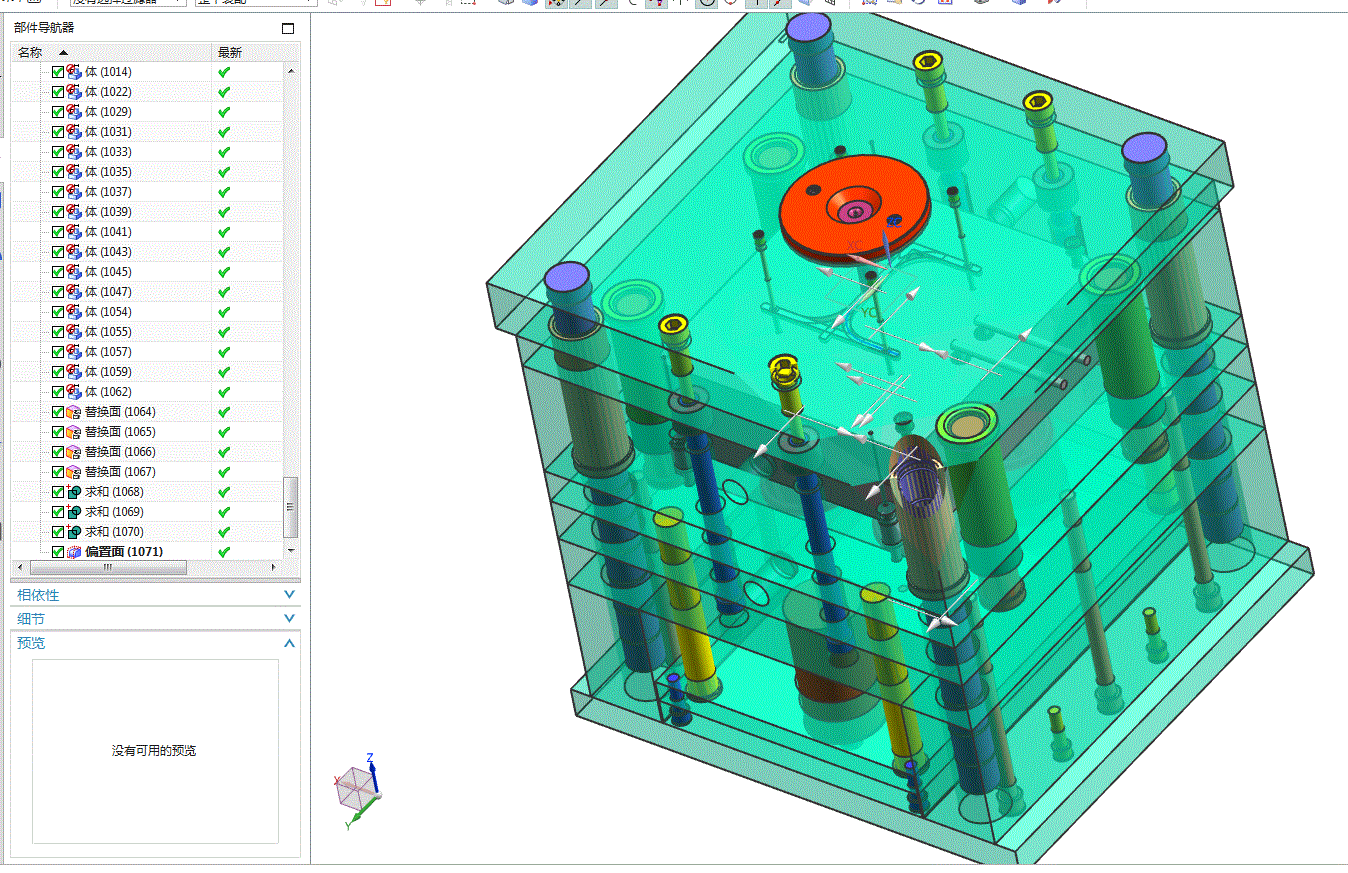Select the 体 (1062) row label

[108, 392]
